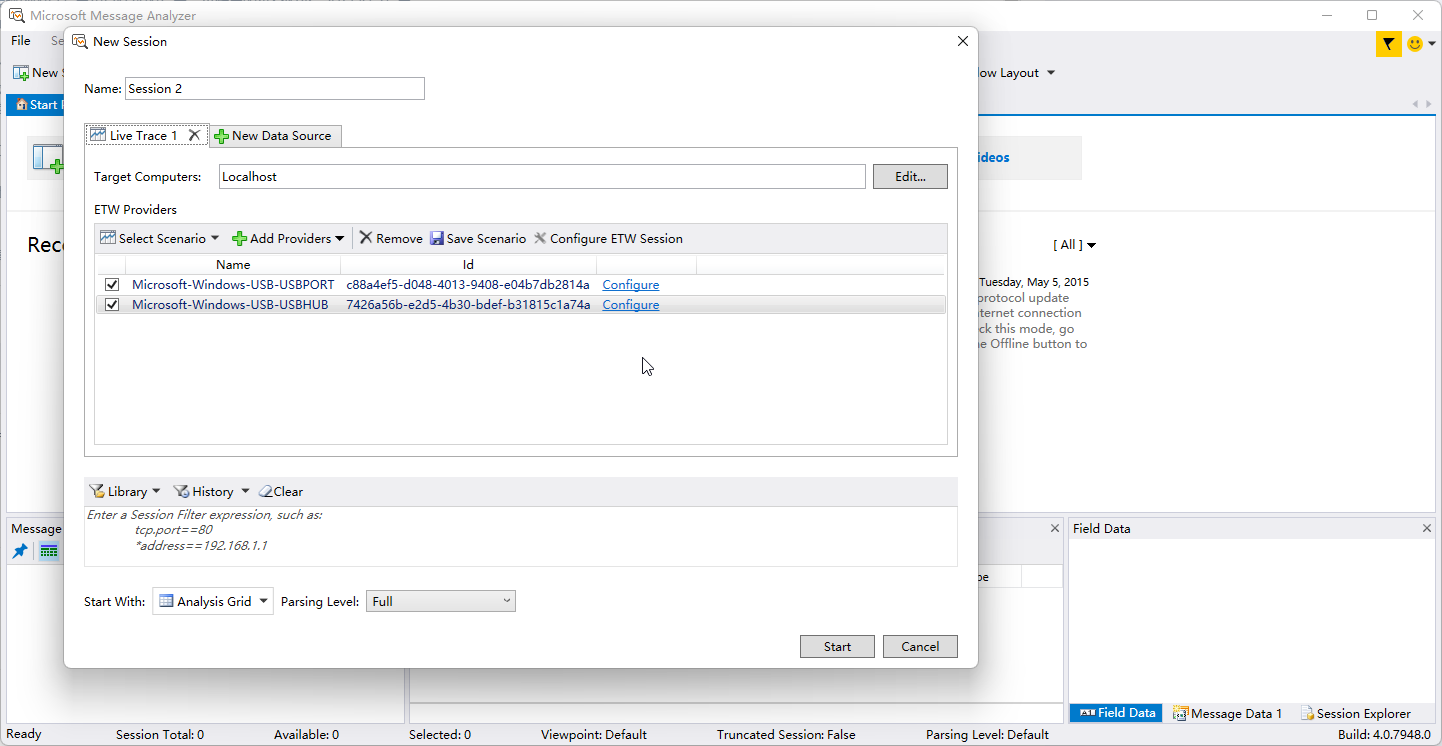The width and height of the screenshot is (1442, 746).
Task: Open the window Layout dropdown arrow
Action: [1051, 73]
